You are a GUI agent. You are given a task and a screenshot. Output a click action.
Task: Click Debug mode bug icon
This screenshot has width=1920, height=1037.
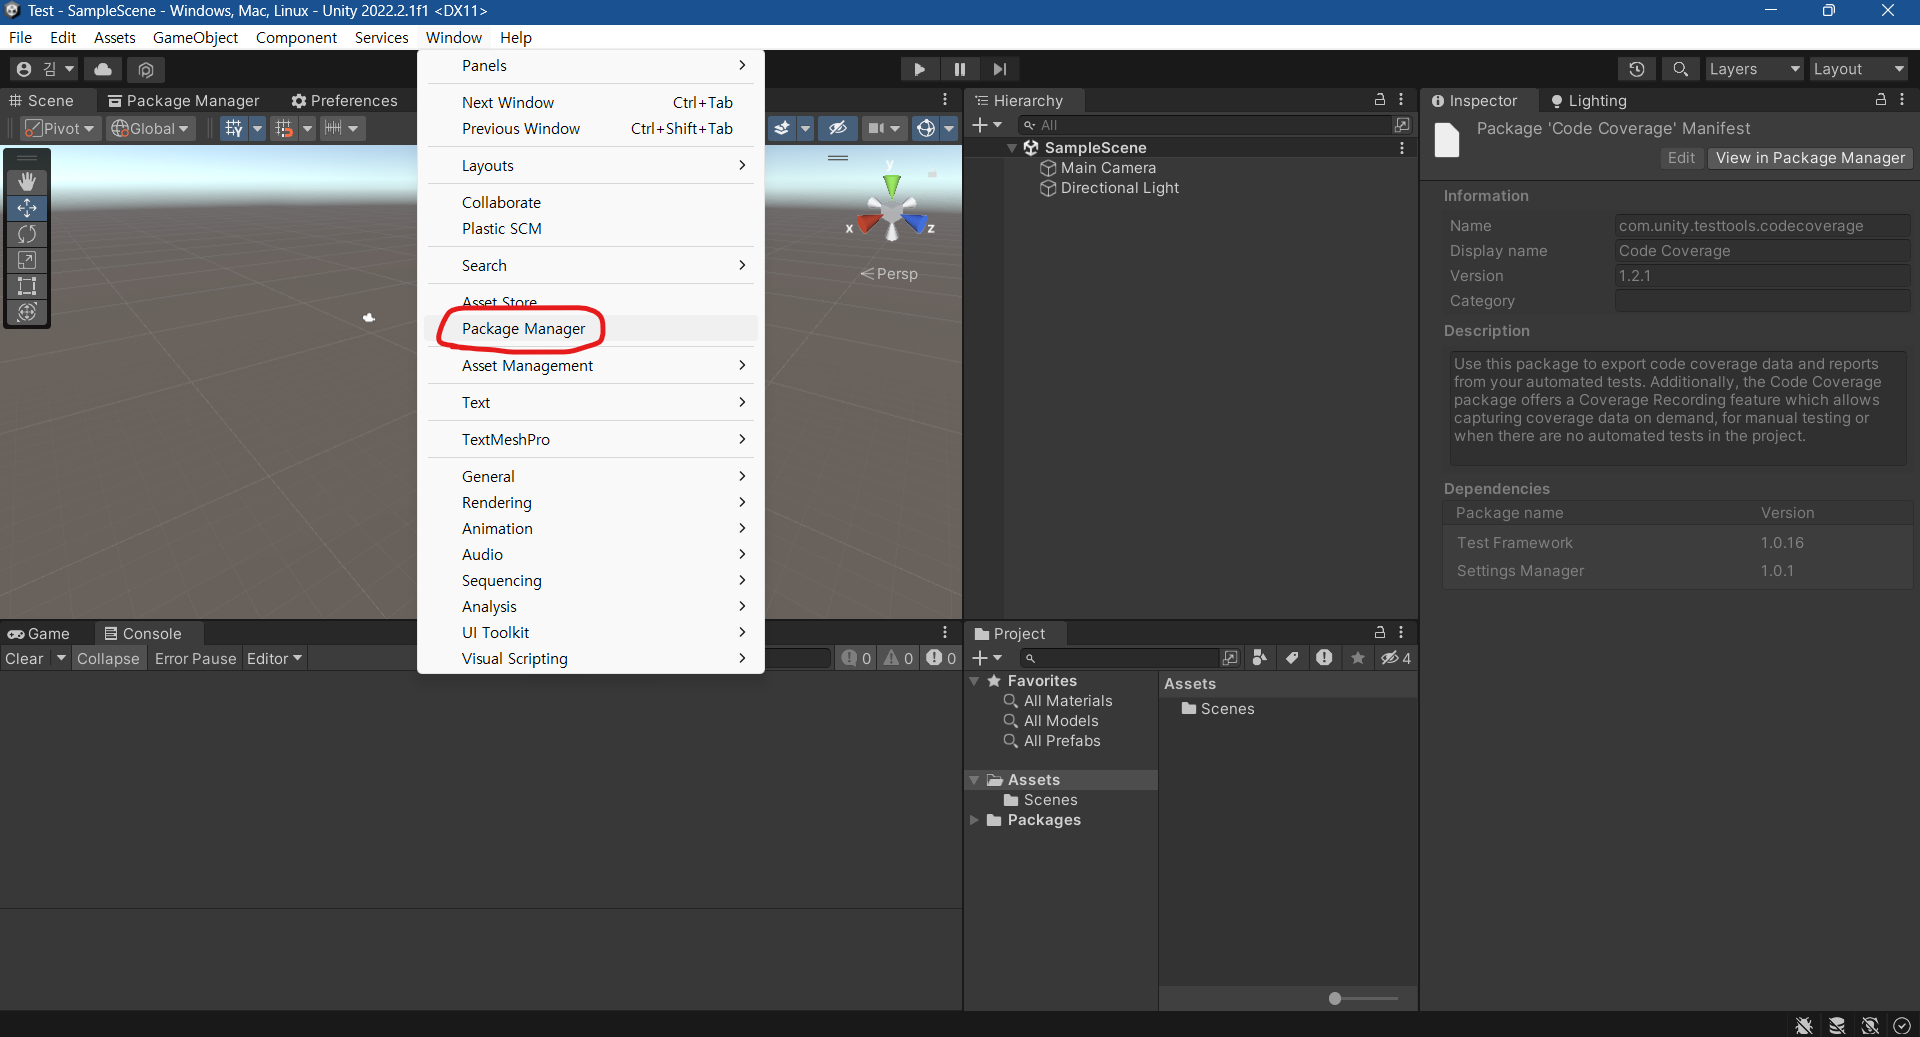(1804, 1025)
